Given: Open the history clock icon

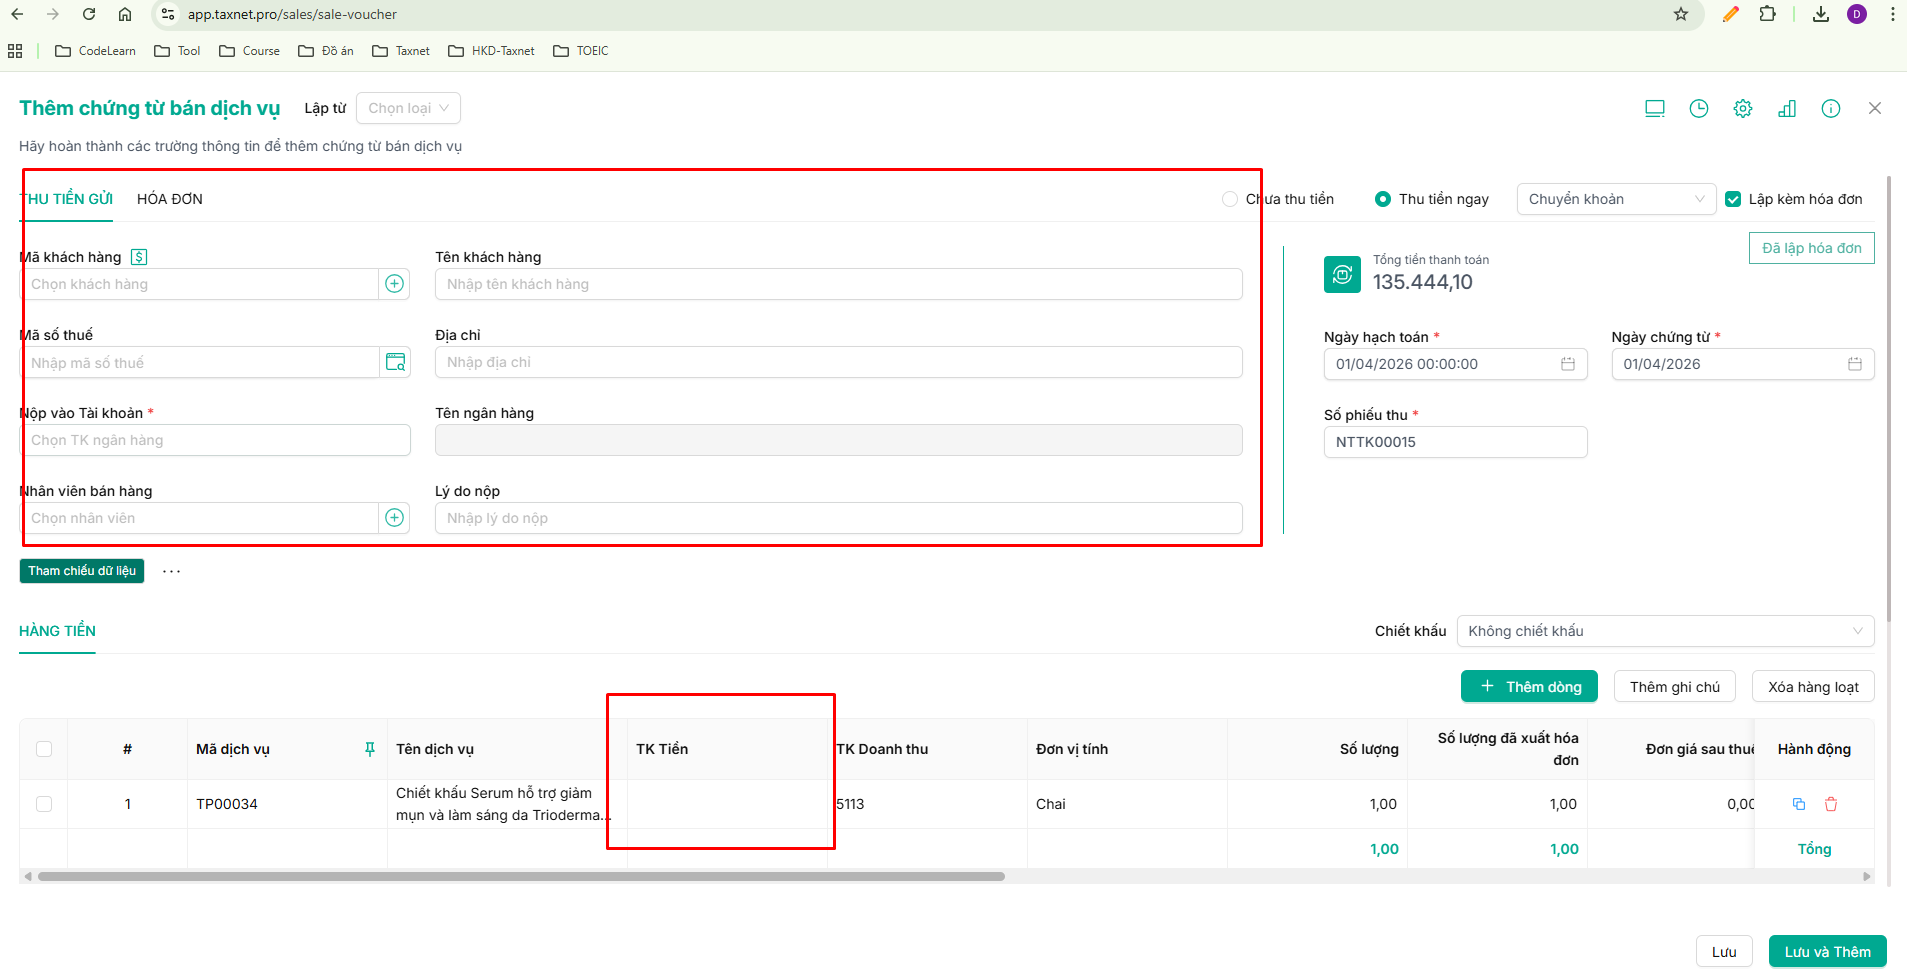Looking at the screenshot, I should click(x=1699, y=108).
